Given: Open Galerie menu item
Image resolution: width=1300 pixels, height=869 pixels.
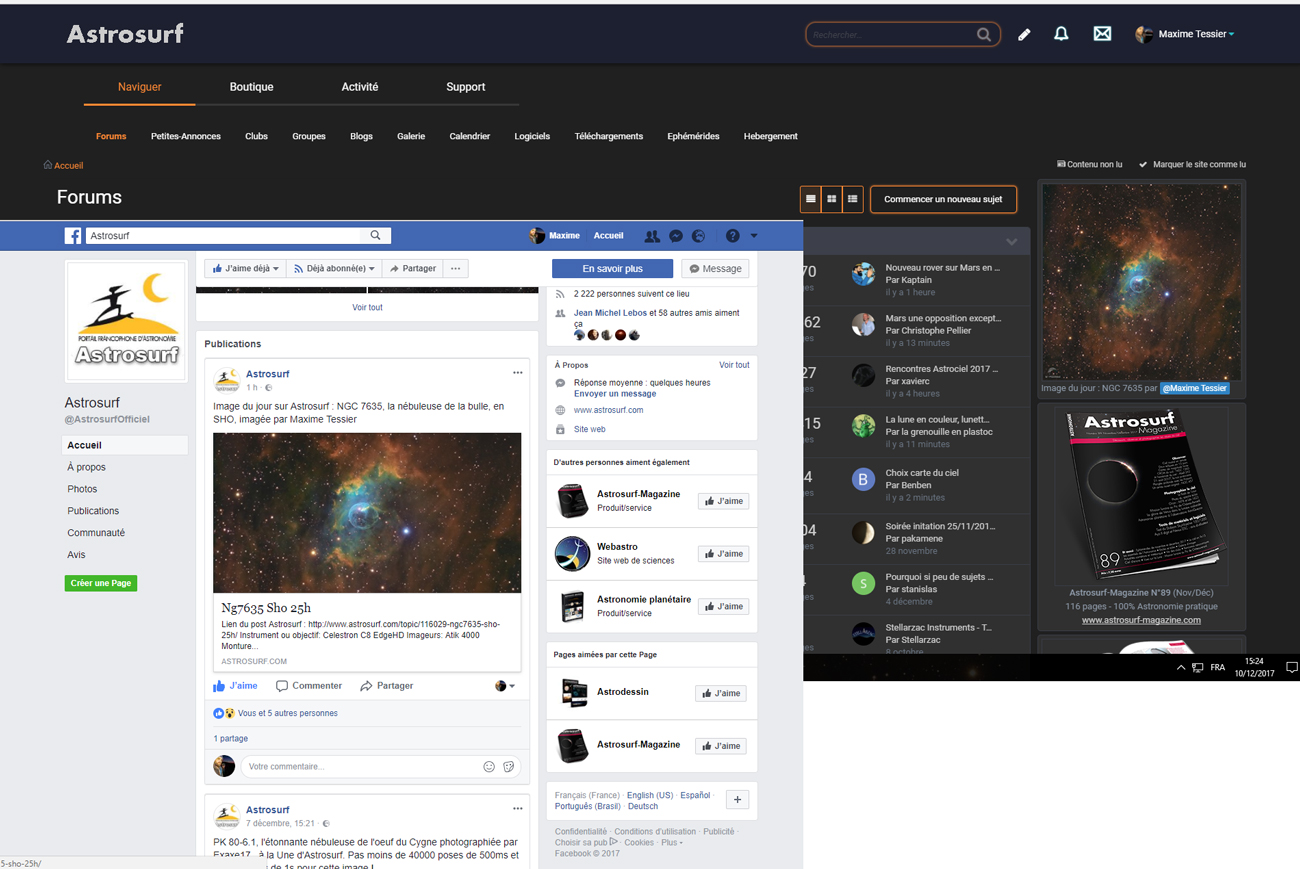Looking at the screenshot, I should click(411, 136).
